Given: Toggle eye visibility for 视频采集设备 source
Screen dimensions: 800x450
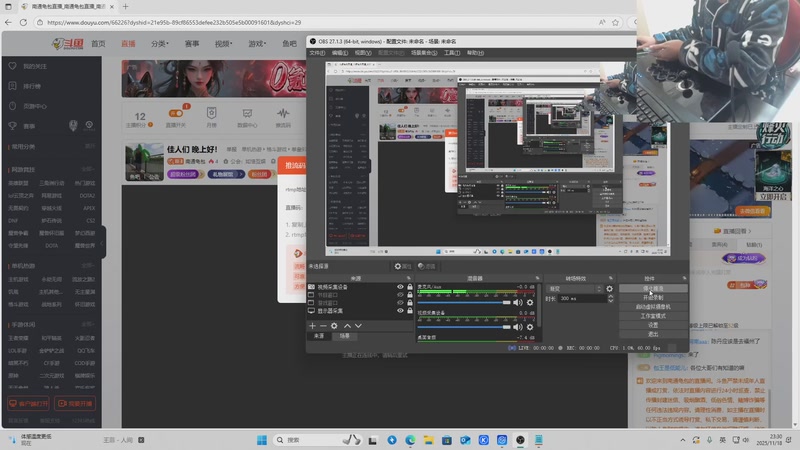Looking at the screenshot, I should [401, 287].
